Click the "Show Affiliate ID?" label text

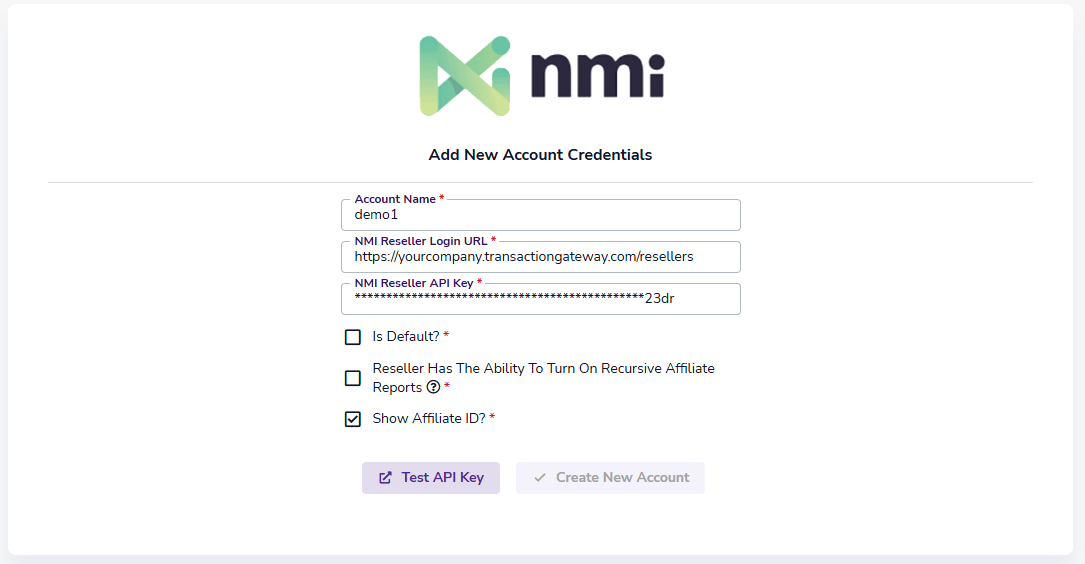tap(429, 418)
